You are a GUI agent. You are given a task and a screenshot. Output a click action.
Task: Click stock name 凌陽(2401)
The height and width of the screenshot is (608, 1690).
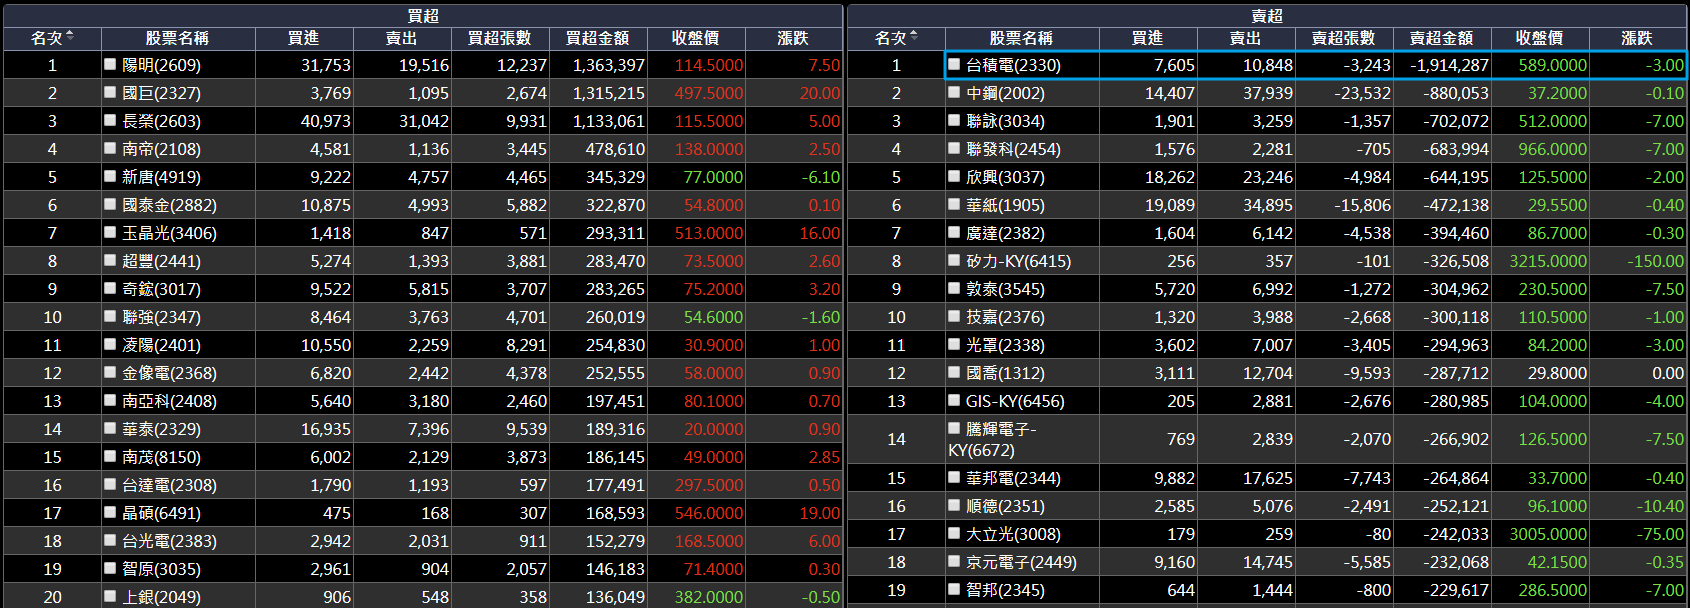pyautogui.click(x=161, y=345)
